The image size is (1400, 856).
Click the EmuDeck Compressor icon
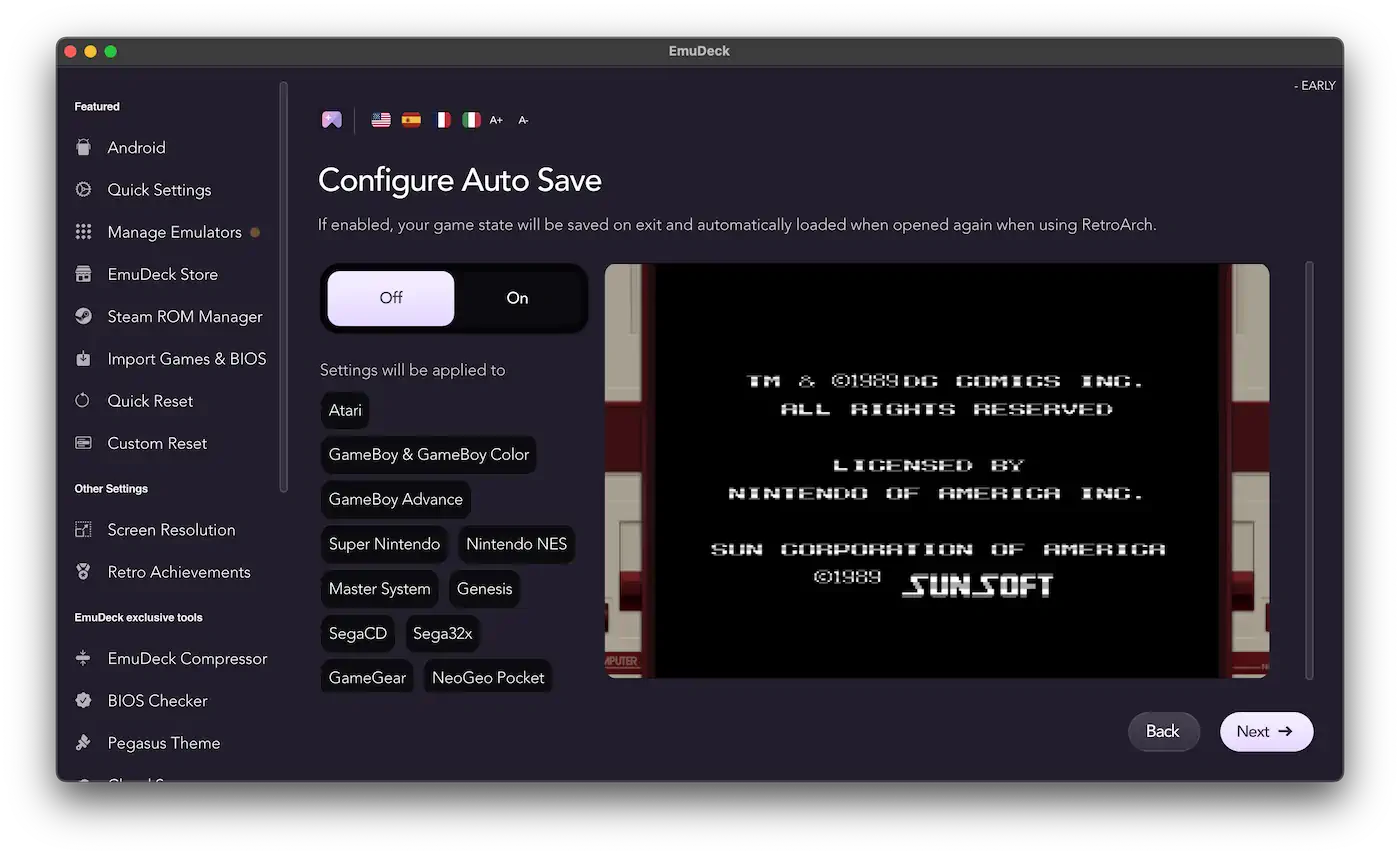84,658
